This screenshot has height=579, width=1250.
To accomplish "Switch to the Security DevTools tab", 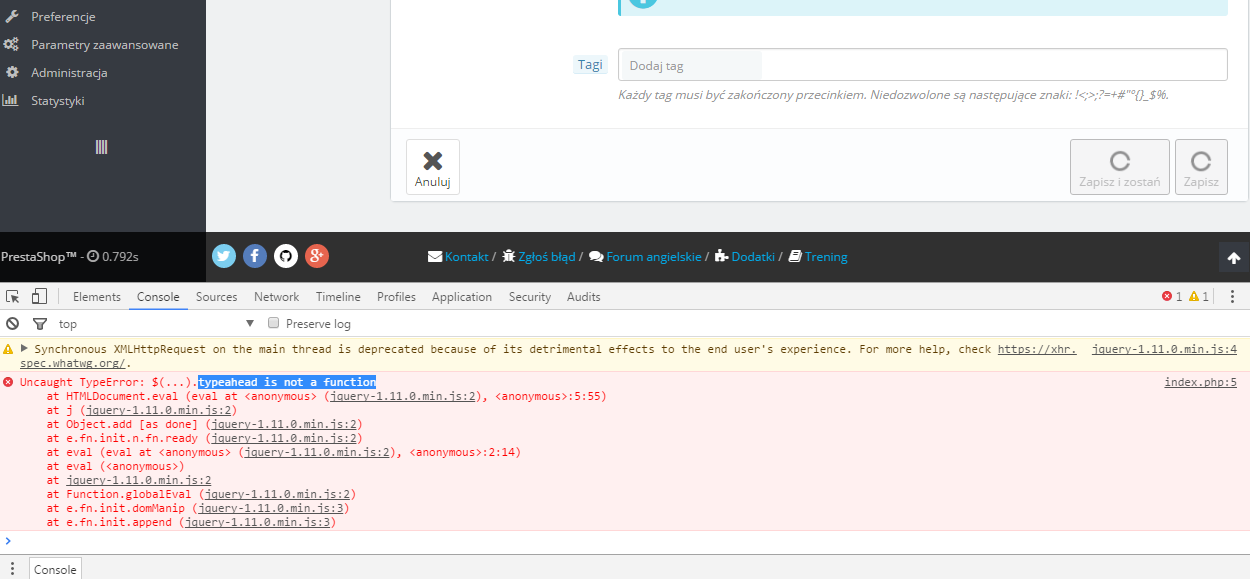I will pos(530,297).
